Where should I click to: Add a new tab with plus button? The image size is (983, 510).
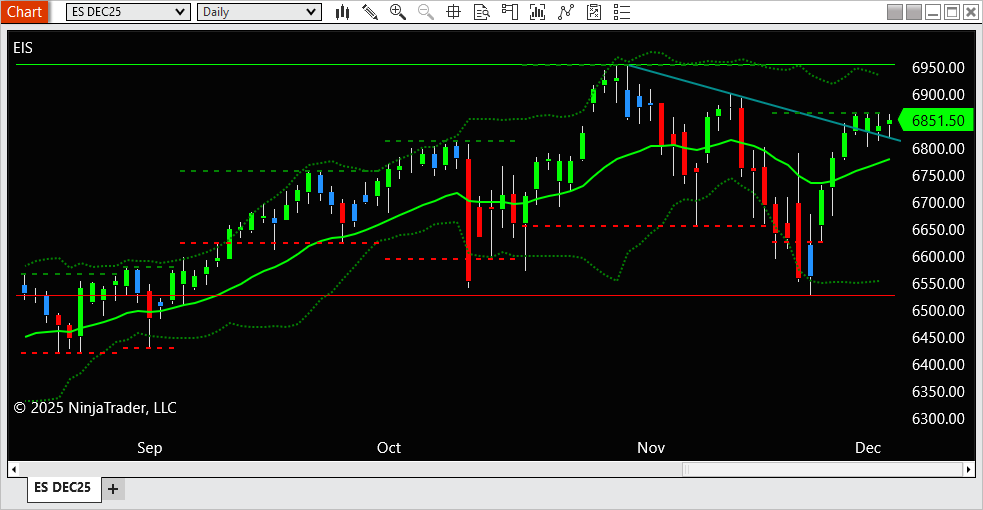coord(113,489)
